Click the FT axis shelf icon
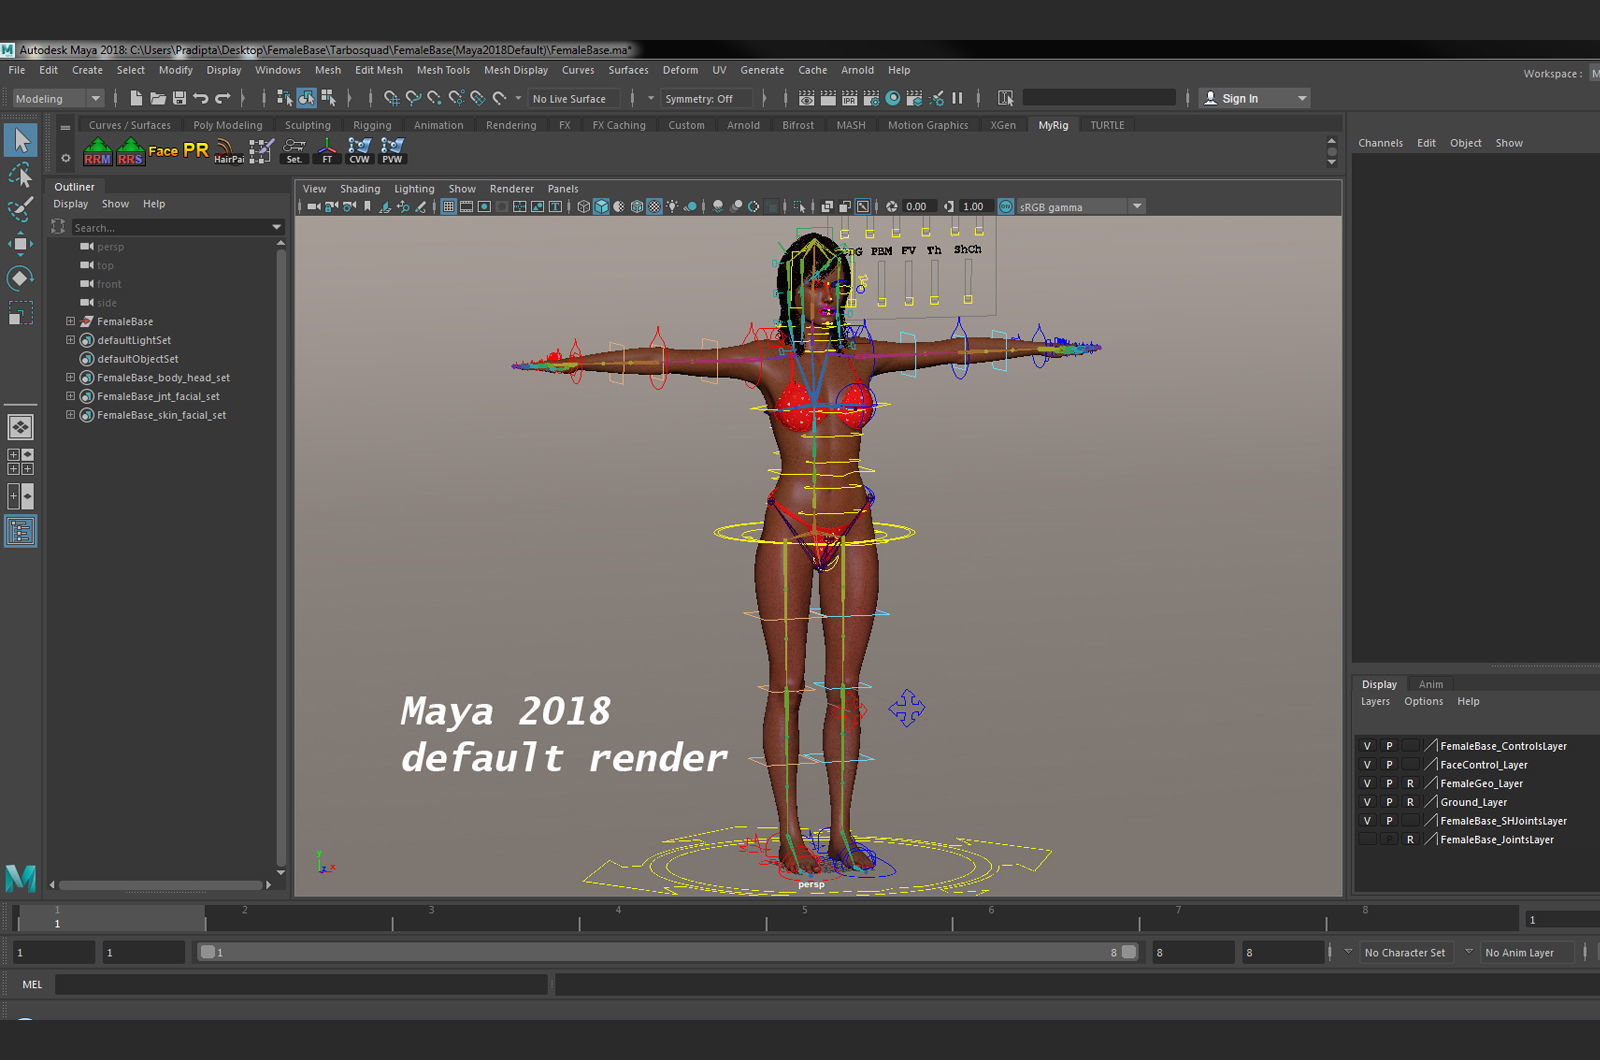 tap(327, 151)
